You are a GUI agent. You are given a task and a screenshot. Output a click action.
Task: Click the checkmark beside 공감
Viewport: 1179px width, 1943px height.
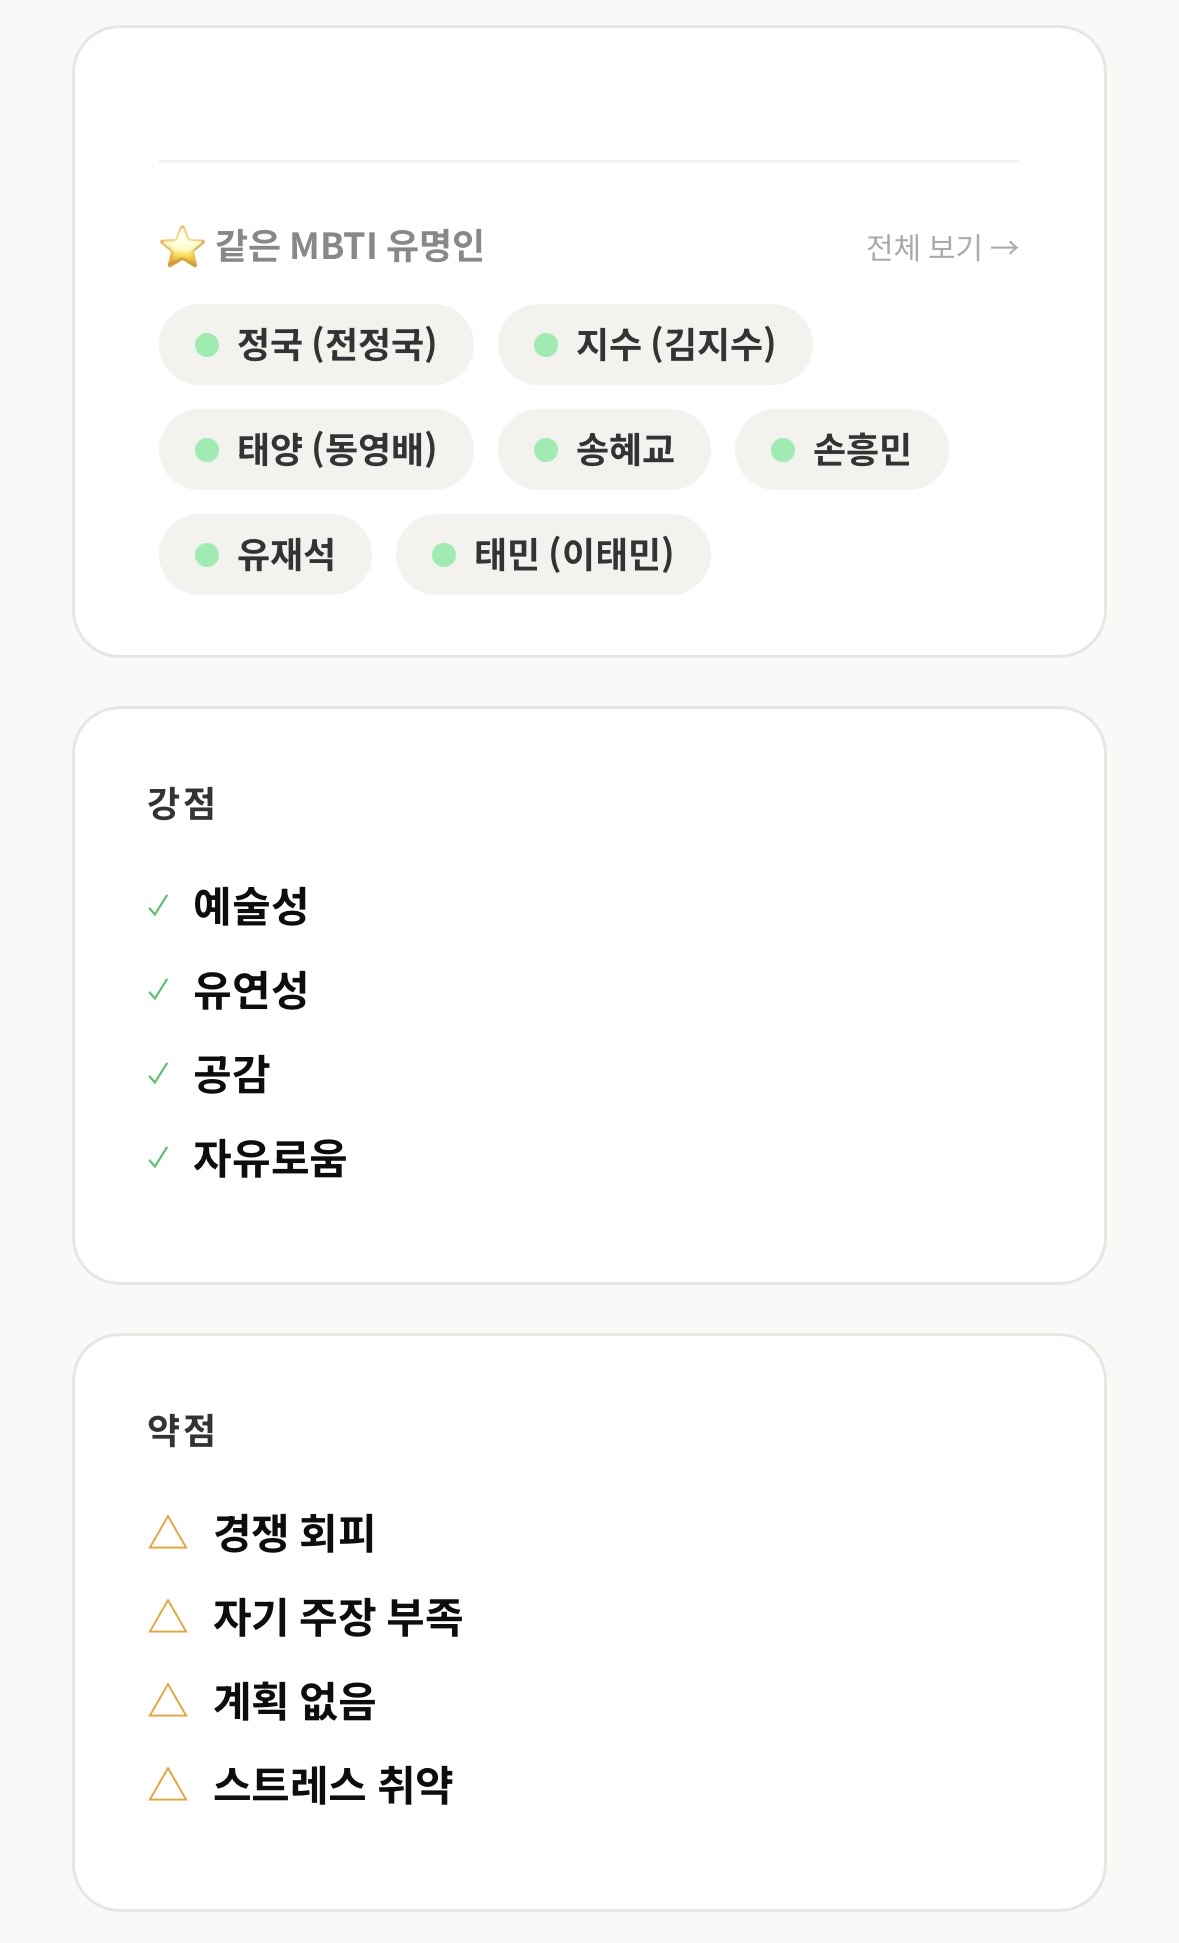pyautogui.click(x=158, y=1075)
